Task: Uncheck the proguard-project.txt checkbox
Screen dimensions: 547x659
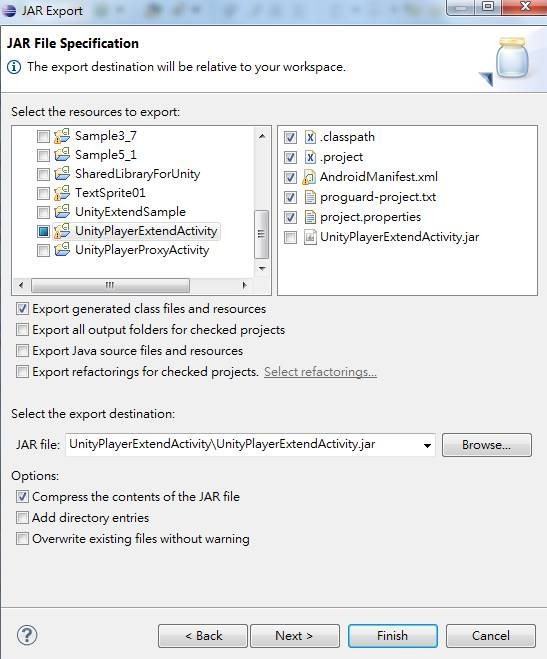Action: 290,197
